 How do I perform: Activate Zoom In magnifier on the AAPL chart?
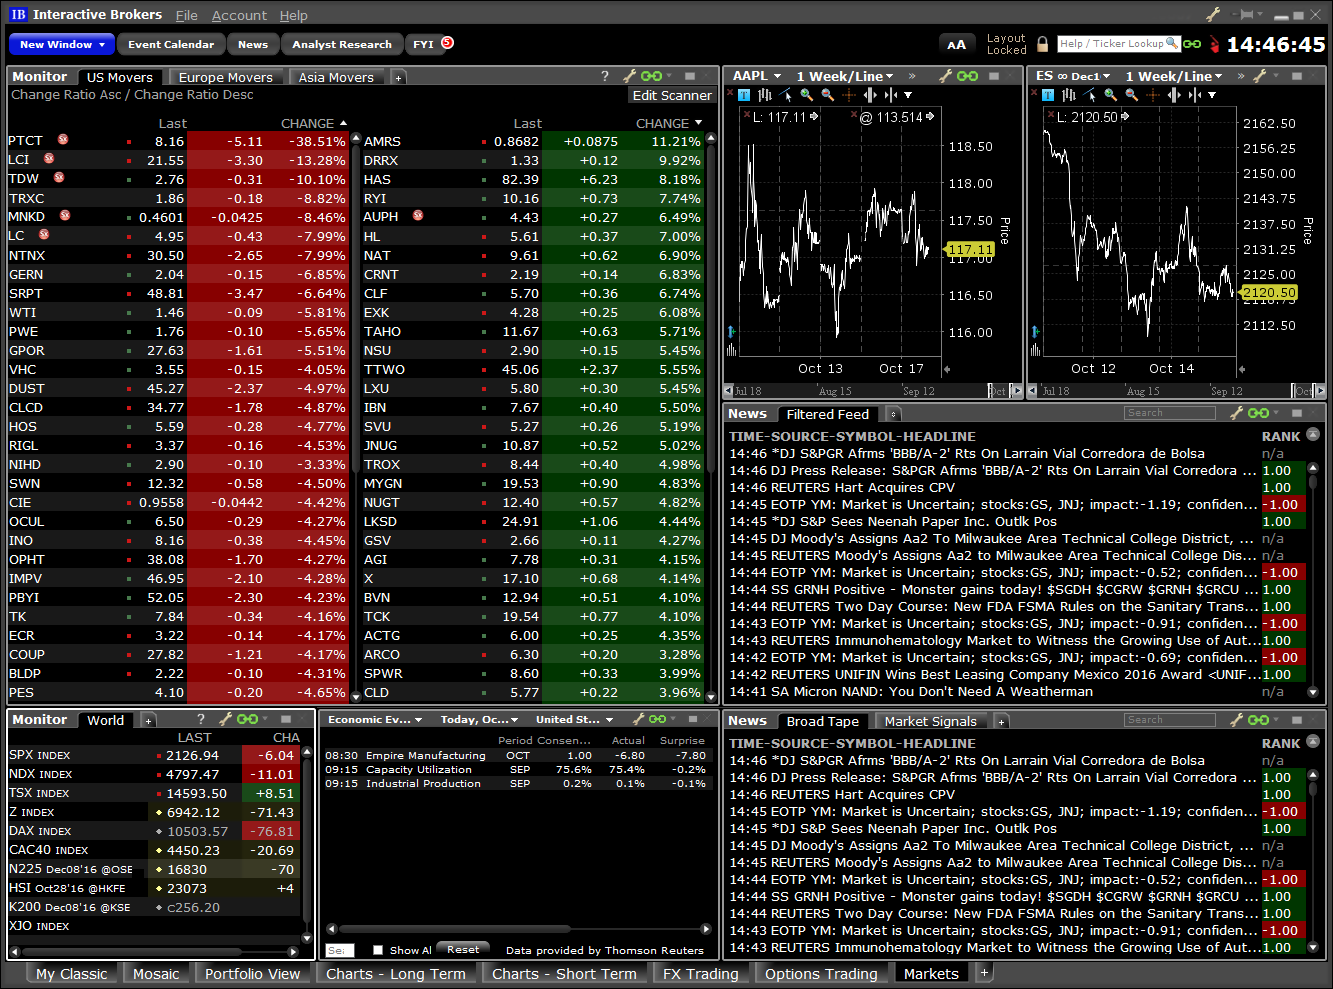(x=804, y=94)
